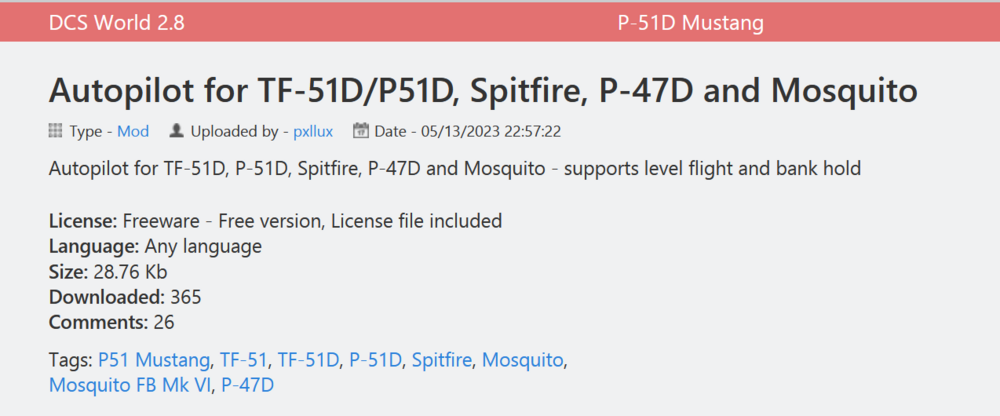This screenshot has width=1000, height=416.
Task: Click the user icon beside Uploaded by
Action: [176, 131]
